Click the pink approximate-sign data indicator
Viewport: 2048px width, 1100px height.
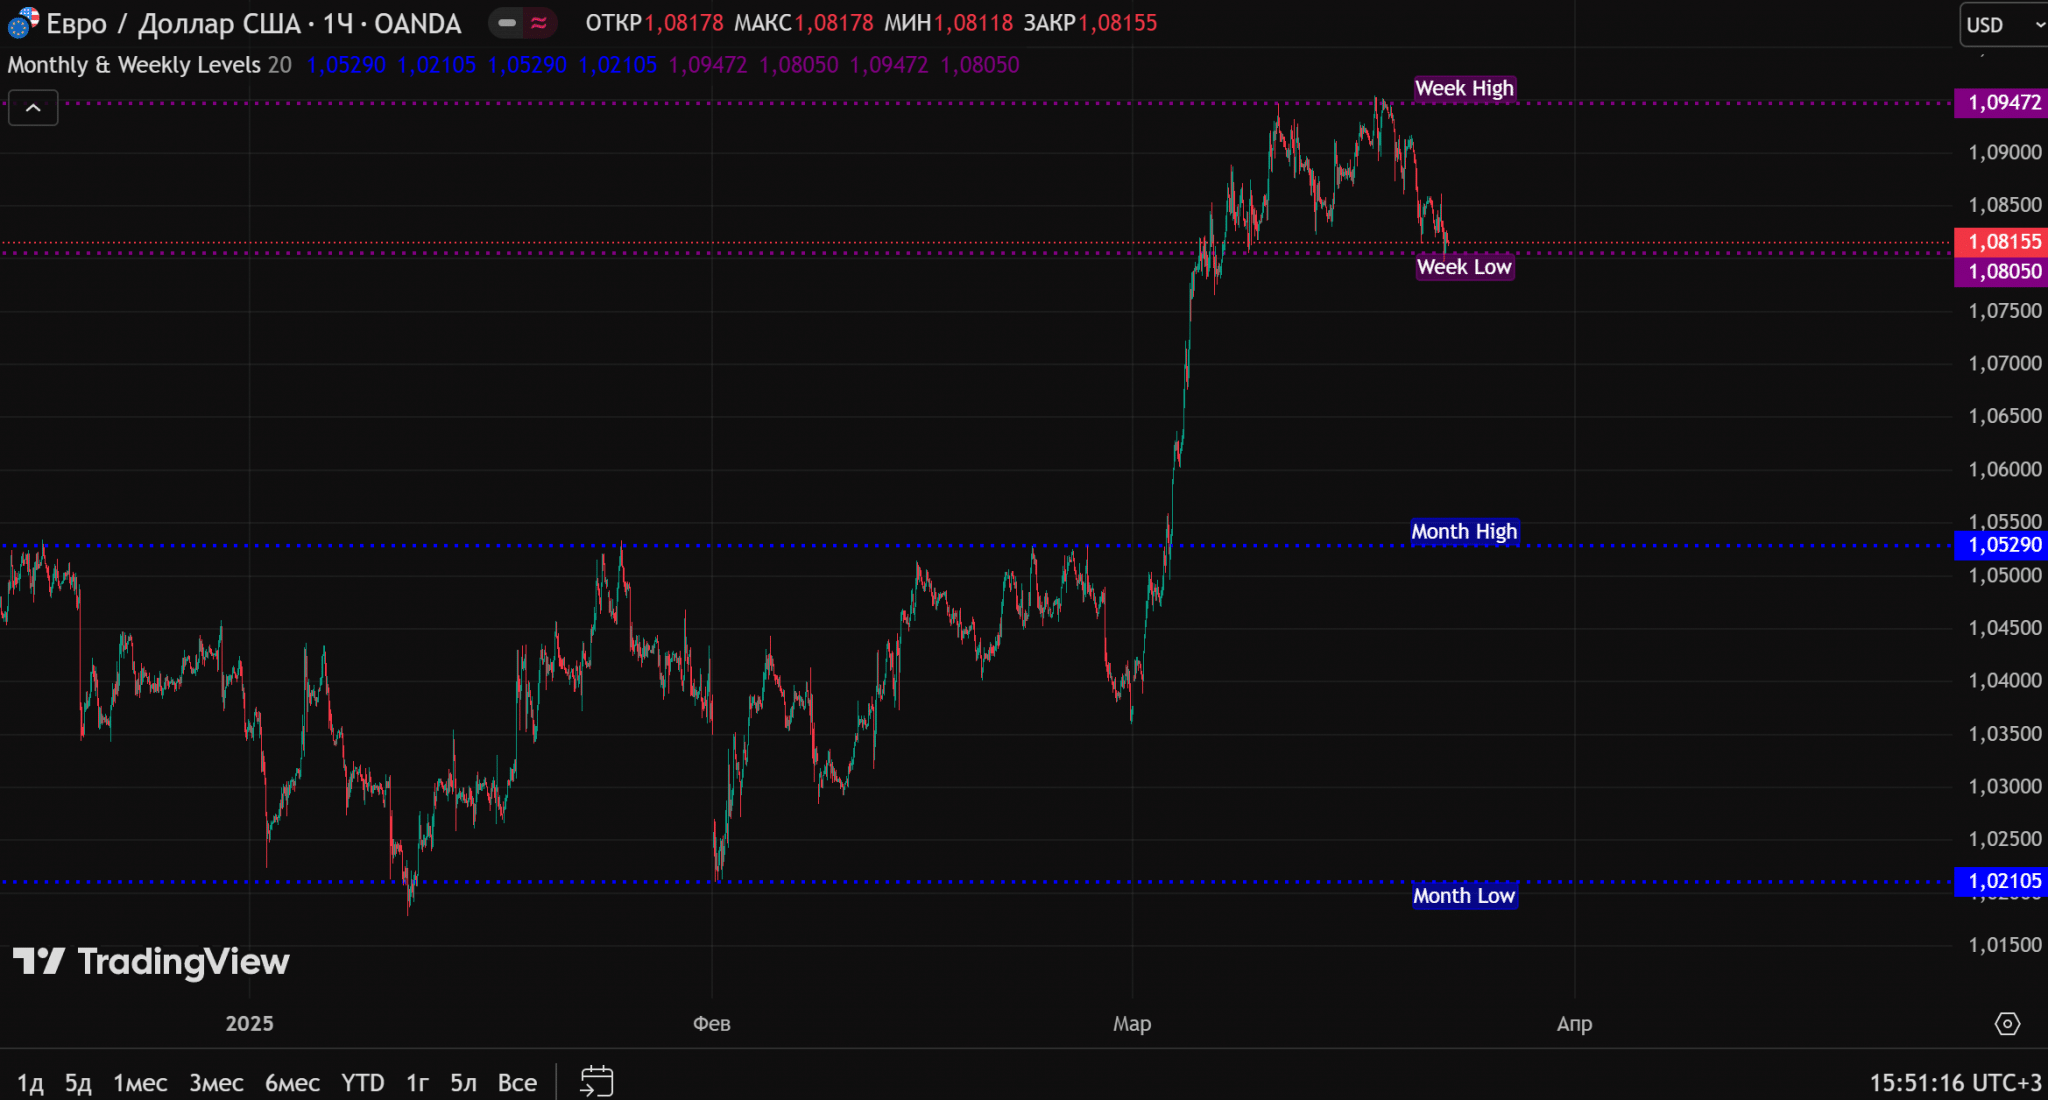(x=539, y=23)
